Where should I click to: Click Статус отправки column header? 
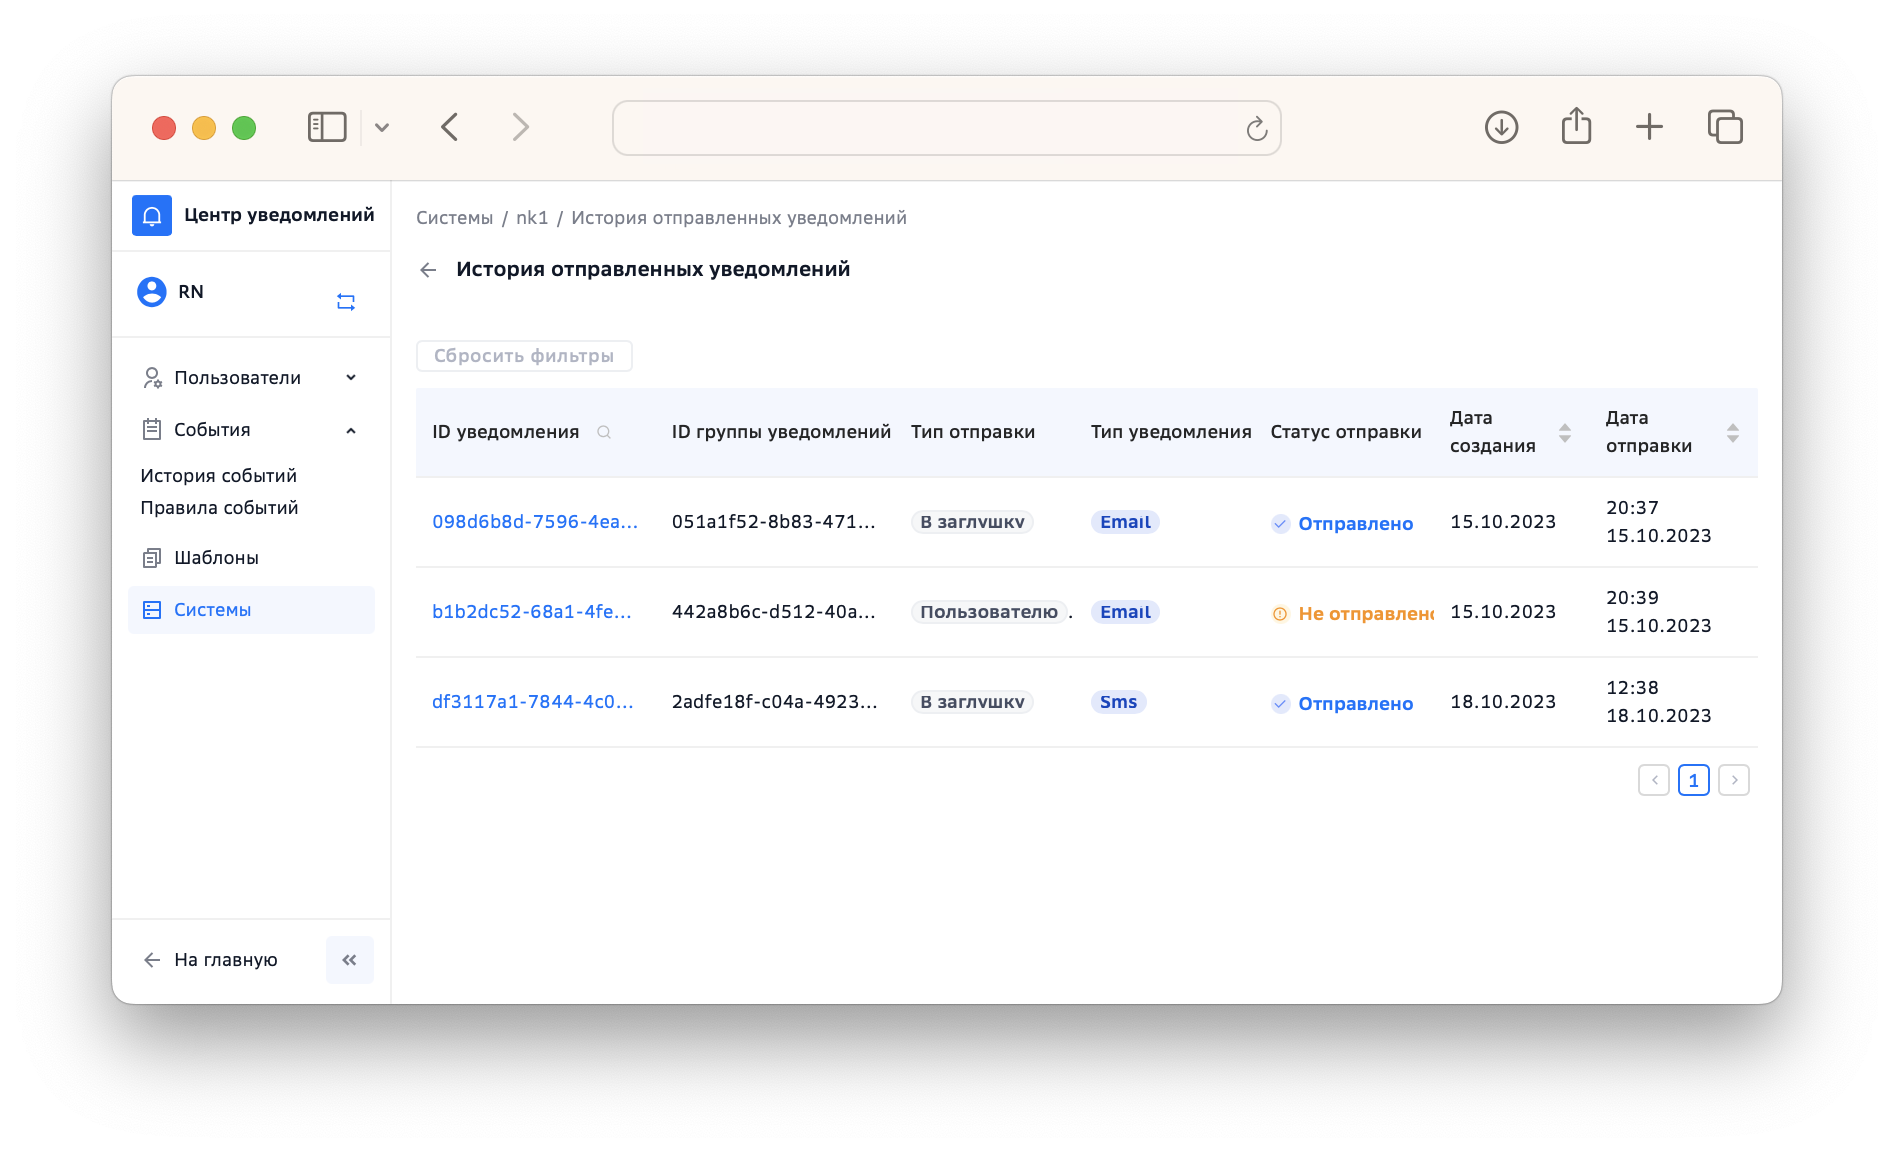[1346, 432]
